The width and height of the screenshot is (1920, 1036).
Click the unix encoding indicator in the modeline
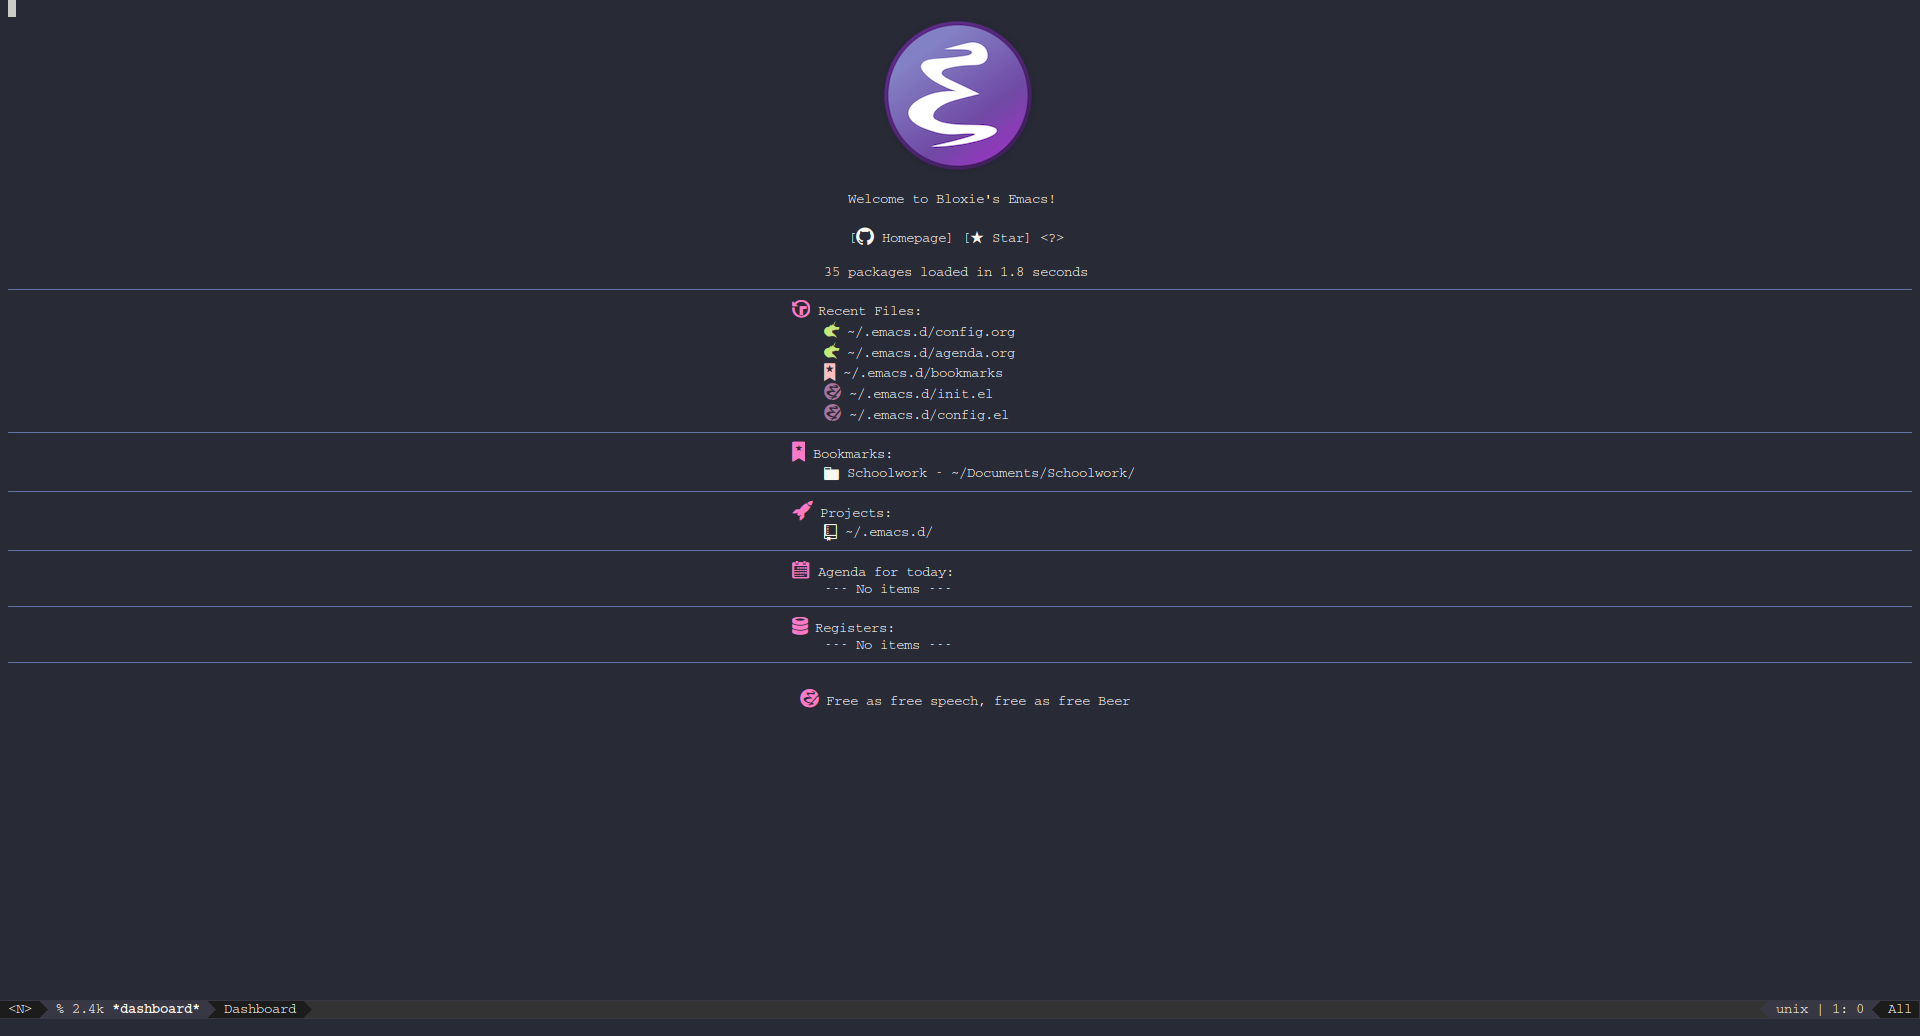coord(1791,1008)
